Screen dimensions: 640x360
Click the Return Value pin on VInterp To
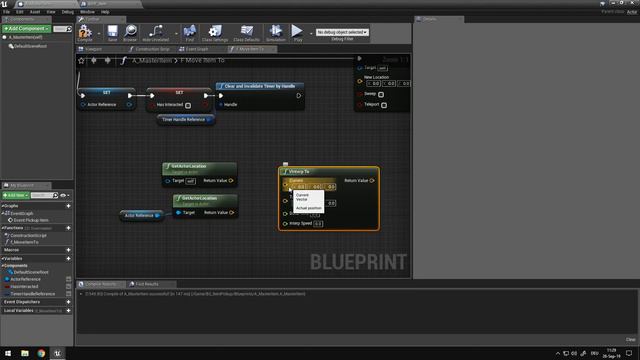pos(372,180)
